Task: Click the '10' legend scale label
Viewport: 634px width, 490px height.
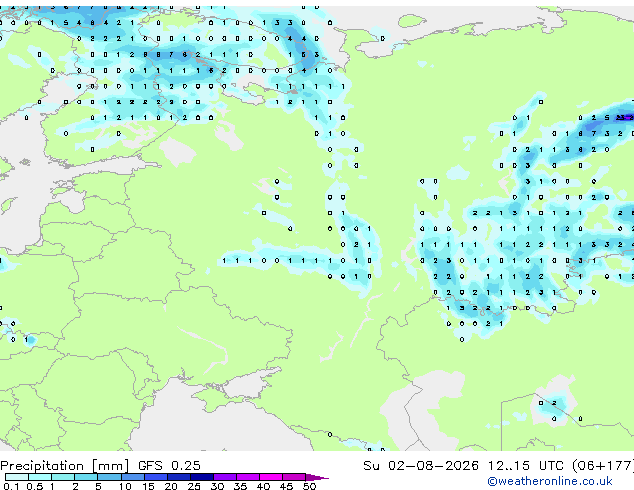Action: [x=125, y=486]
